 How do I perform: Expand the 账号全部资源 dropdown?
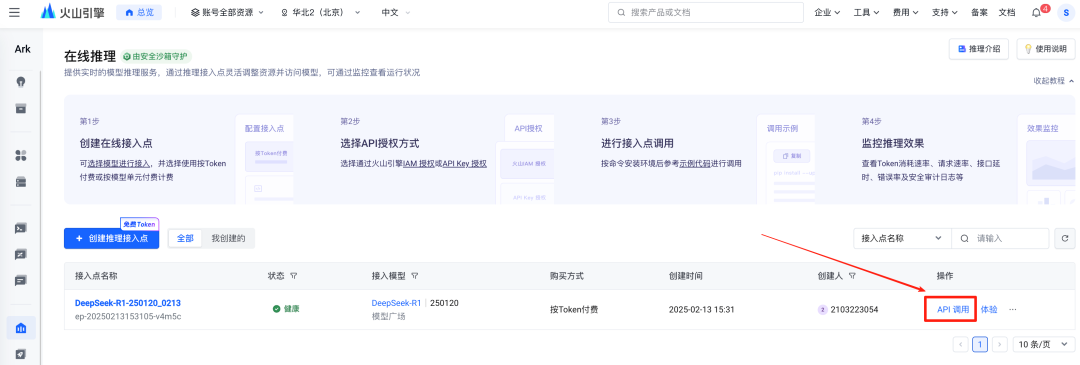[227, 12]
